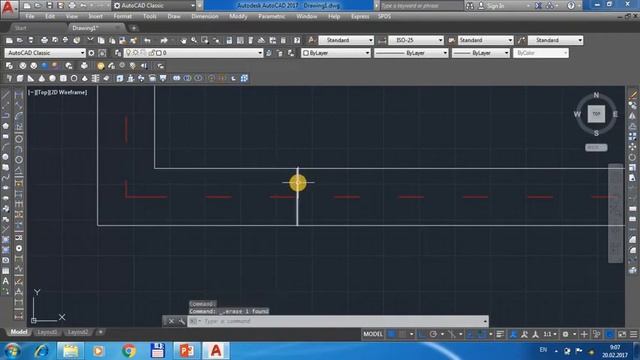Open the layer list dropdown showing layer 0
This screenshot has height=360, width=640.
pos(193,53)
